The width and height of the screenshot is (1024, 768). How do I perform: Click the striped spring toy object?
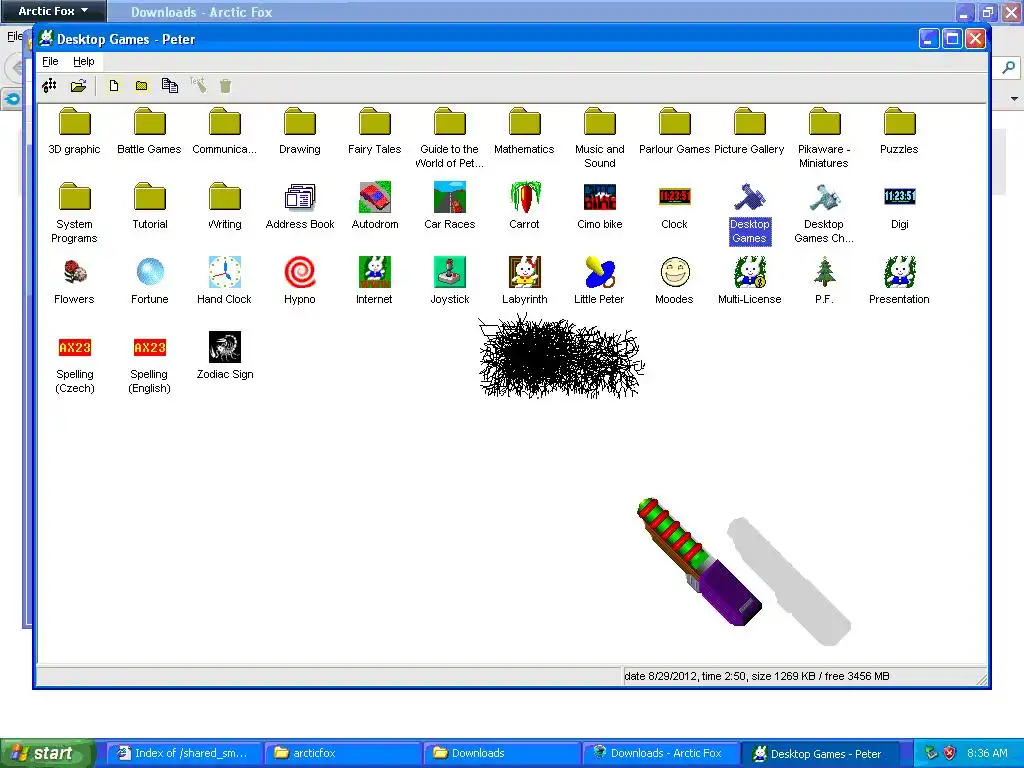(699, 562)
